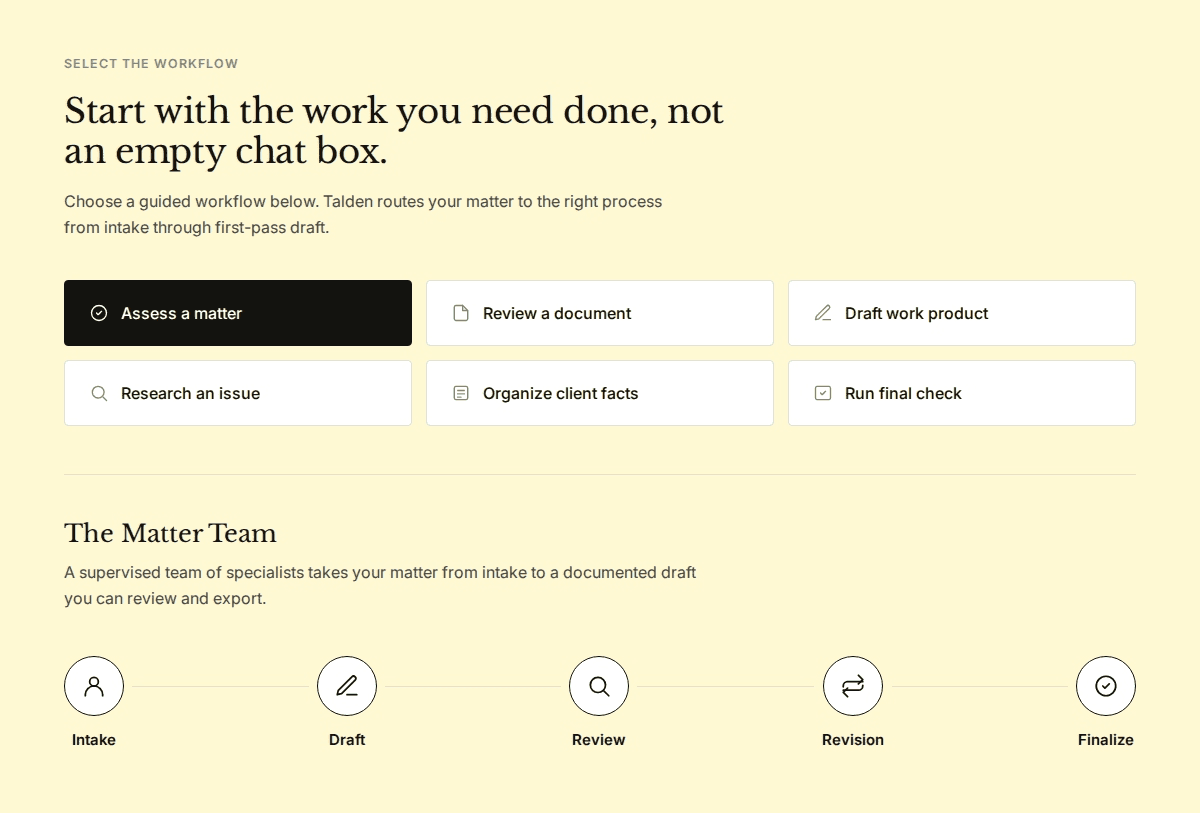
Task: Click the 'Start with the work you need done' headline
Action: pos(394,131)
